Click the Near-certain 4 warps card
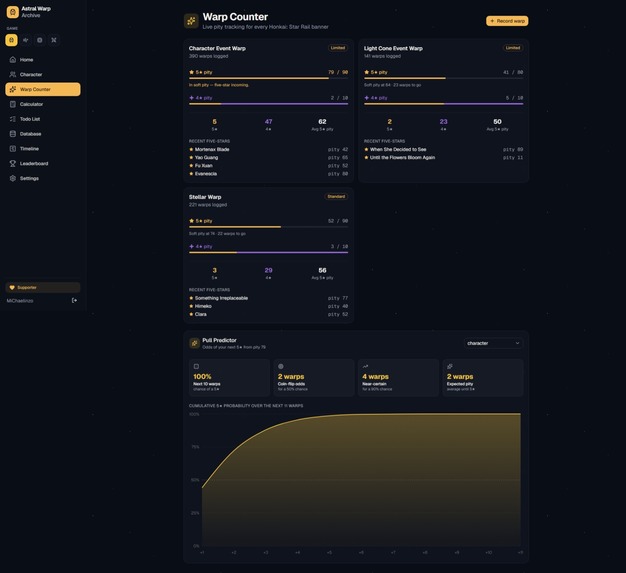Screen dimensions: 626x573 click(398, 377)
